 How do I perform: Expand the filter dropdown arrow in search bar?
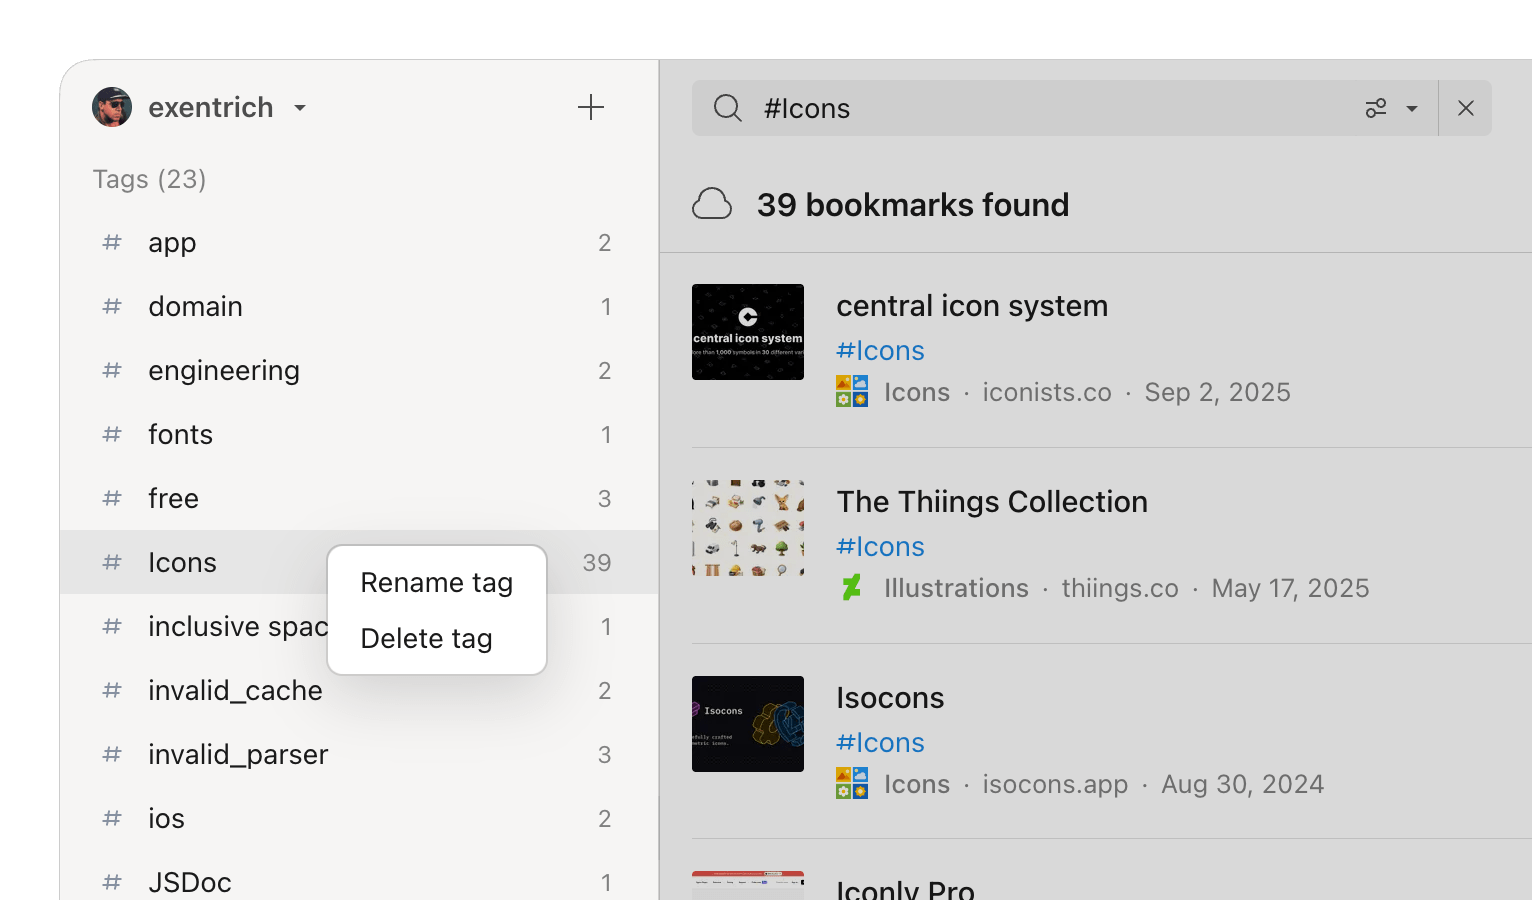pyautogui.click(x=1412, y=108)
